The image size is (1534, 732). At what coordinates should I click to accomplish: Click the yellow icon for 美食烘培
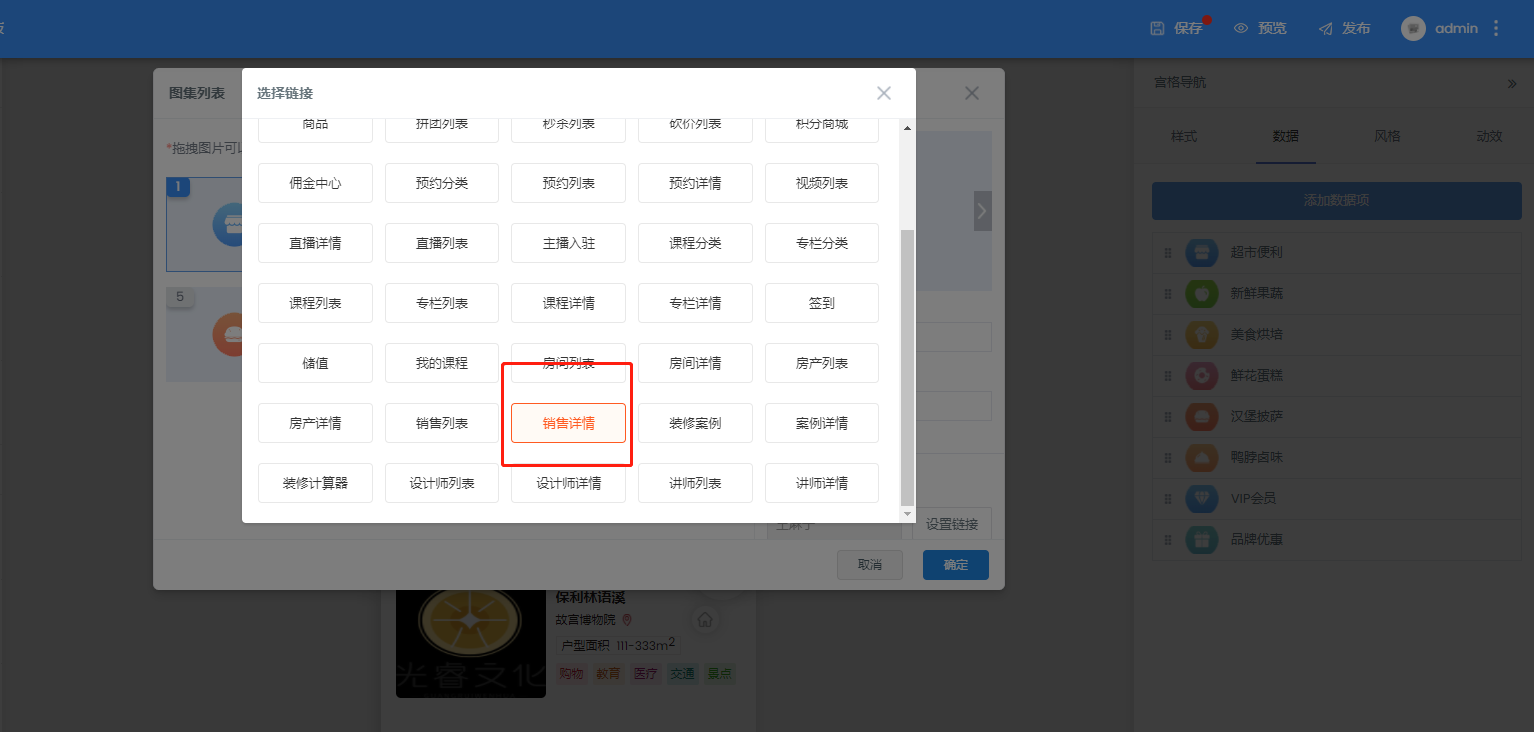[x=1202, y=335]
